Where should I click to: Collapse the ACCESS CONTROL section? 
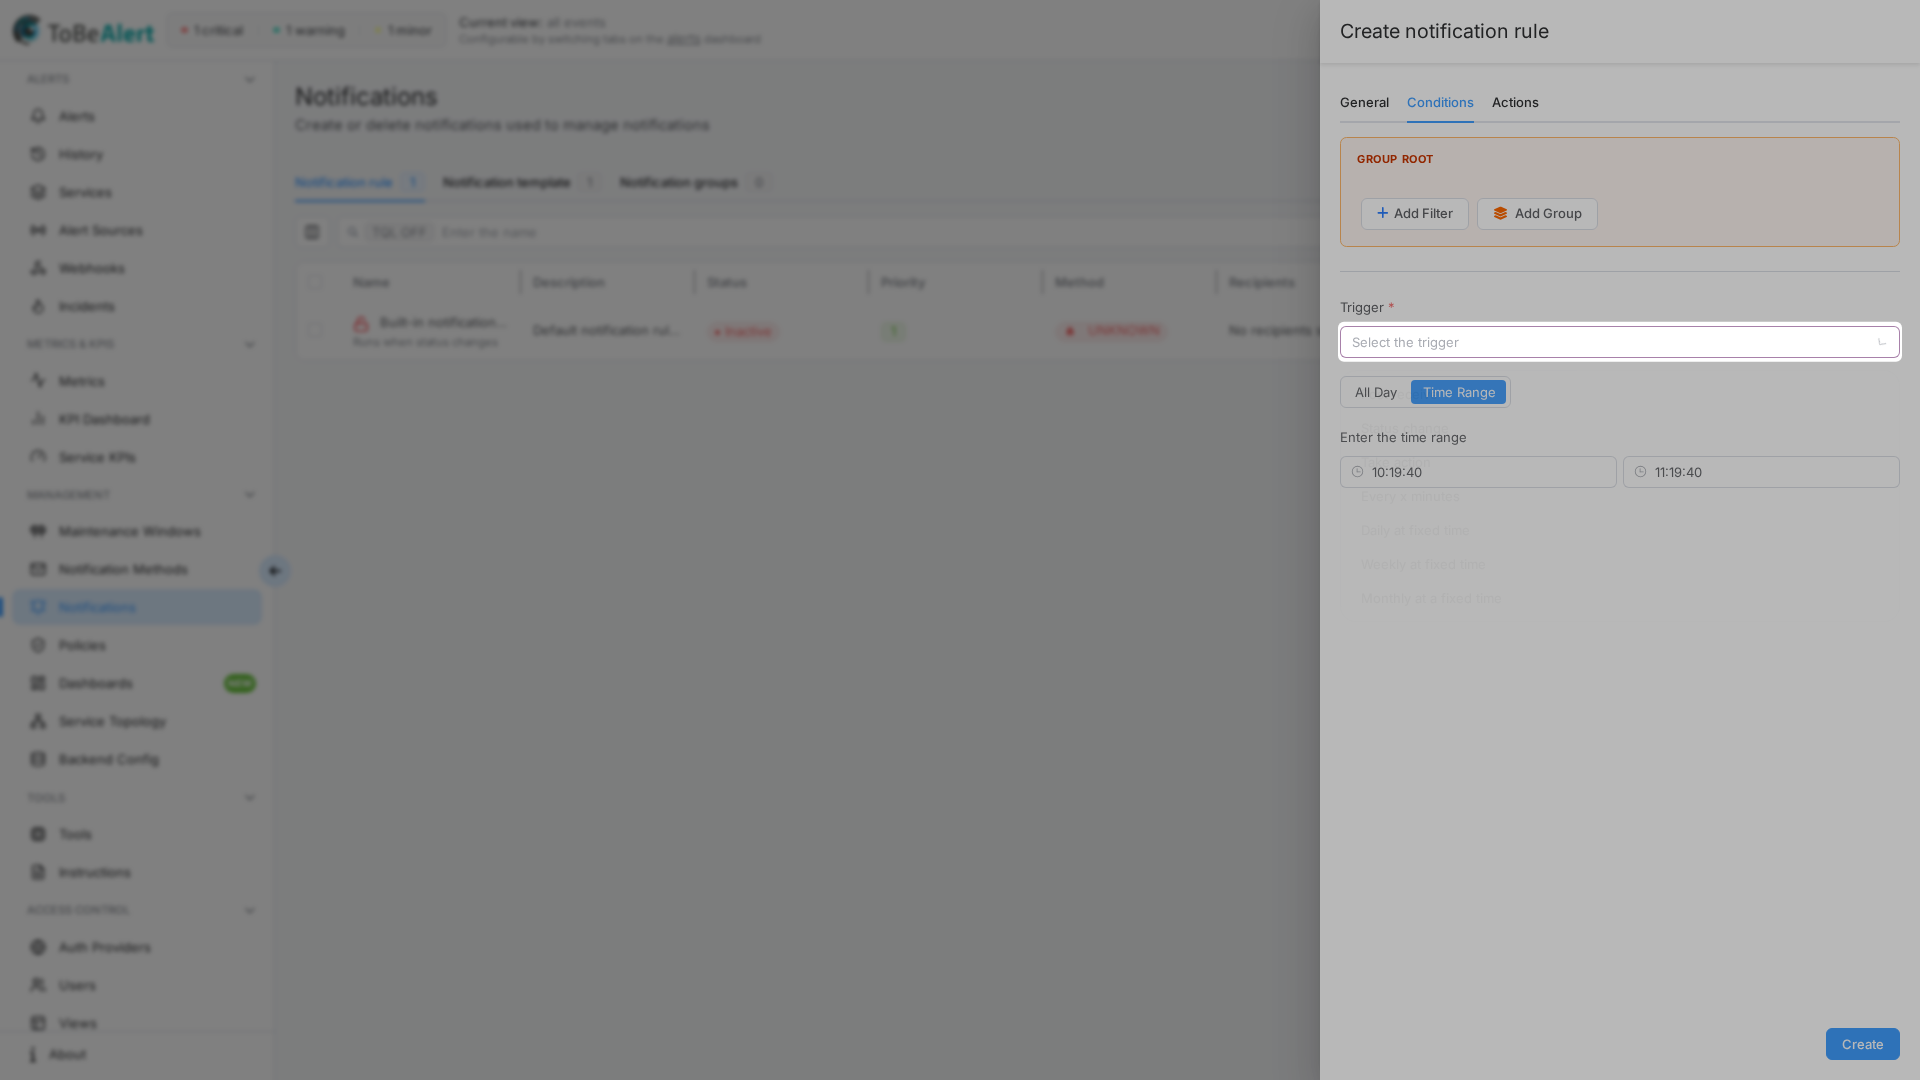pos(250,911)
